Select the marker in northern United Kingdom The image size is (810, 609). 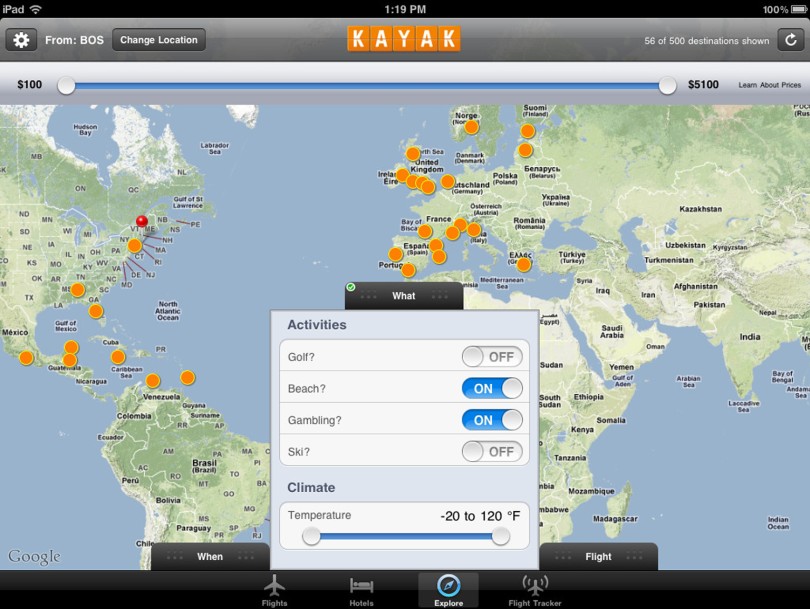413,154
